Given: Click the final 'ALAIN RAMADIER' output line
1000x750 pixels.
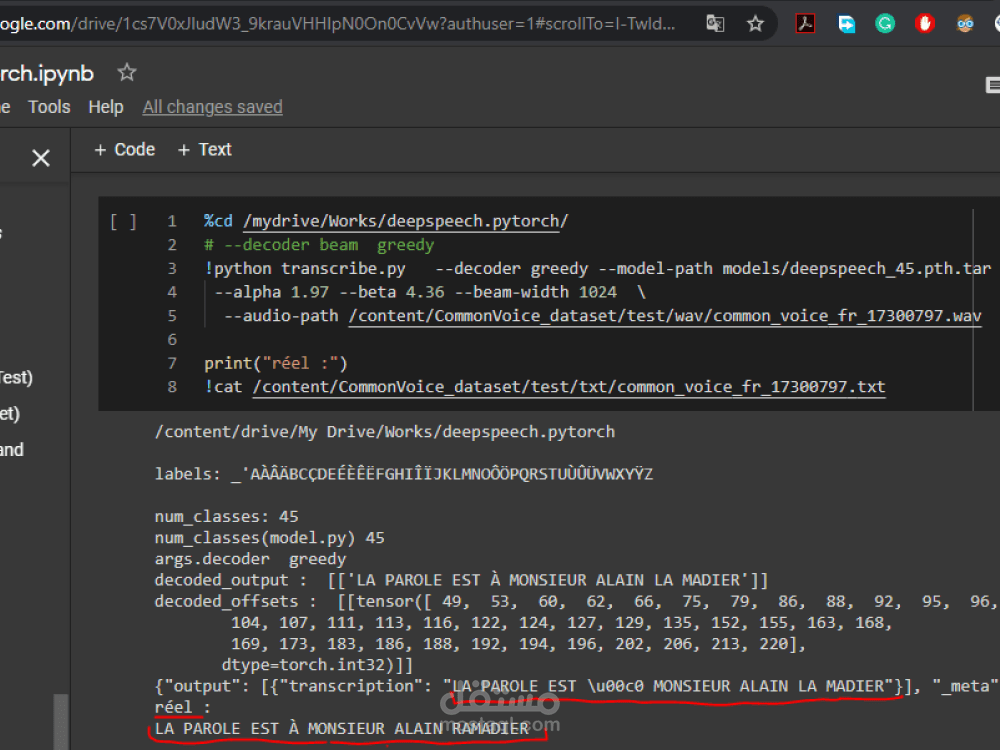Looking at the screenshot, I should click(x=342, y=728).
